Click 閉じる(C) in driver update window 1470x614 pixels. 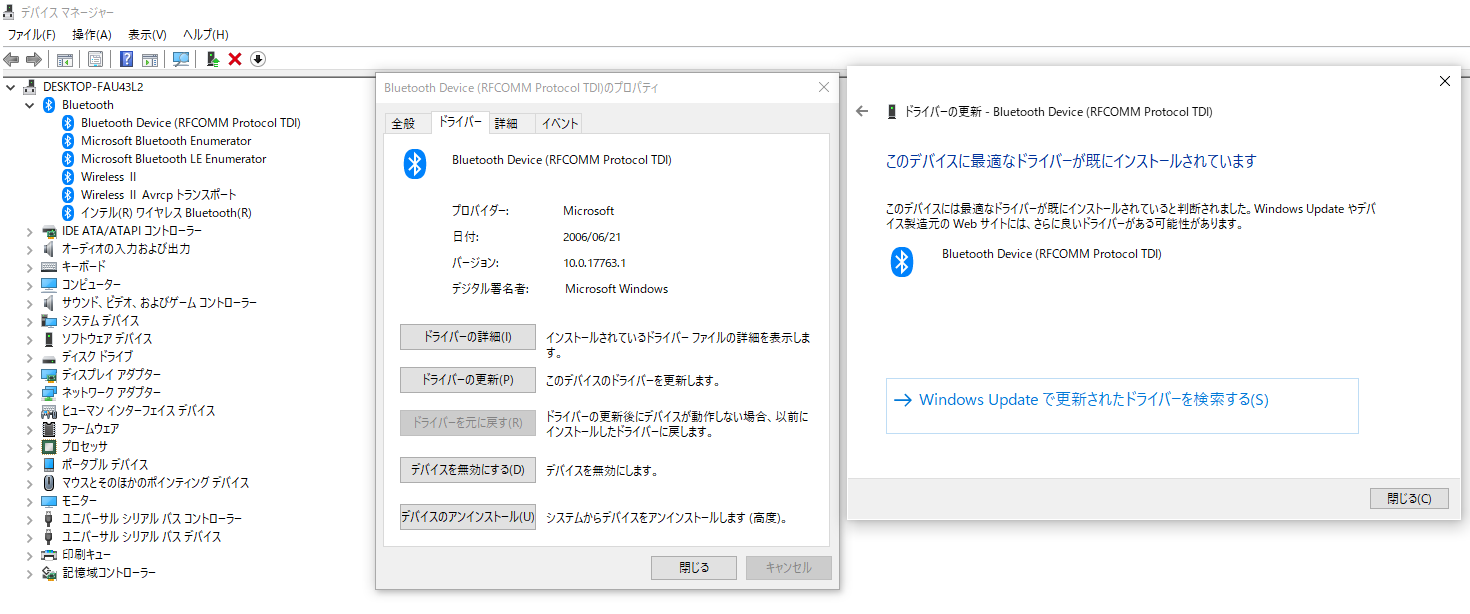pos(1409,498)
